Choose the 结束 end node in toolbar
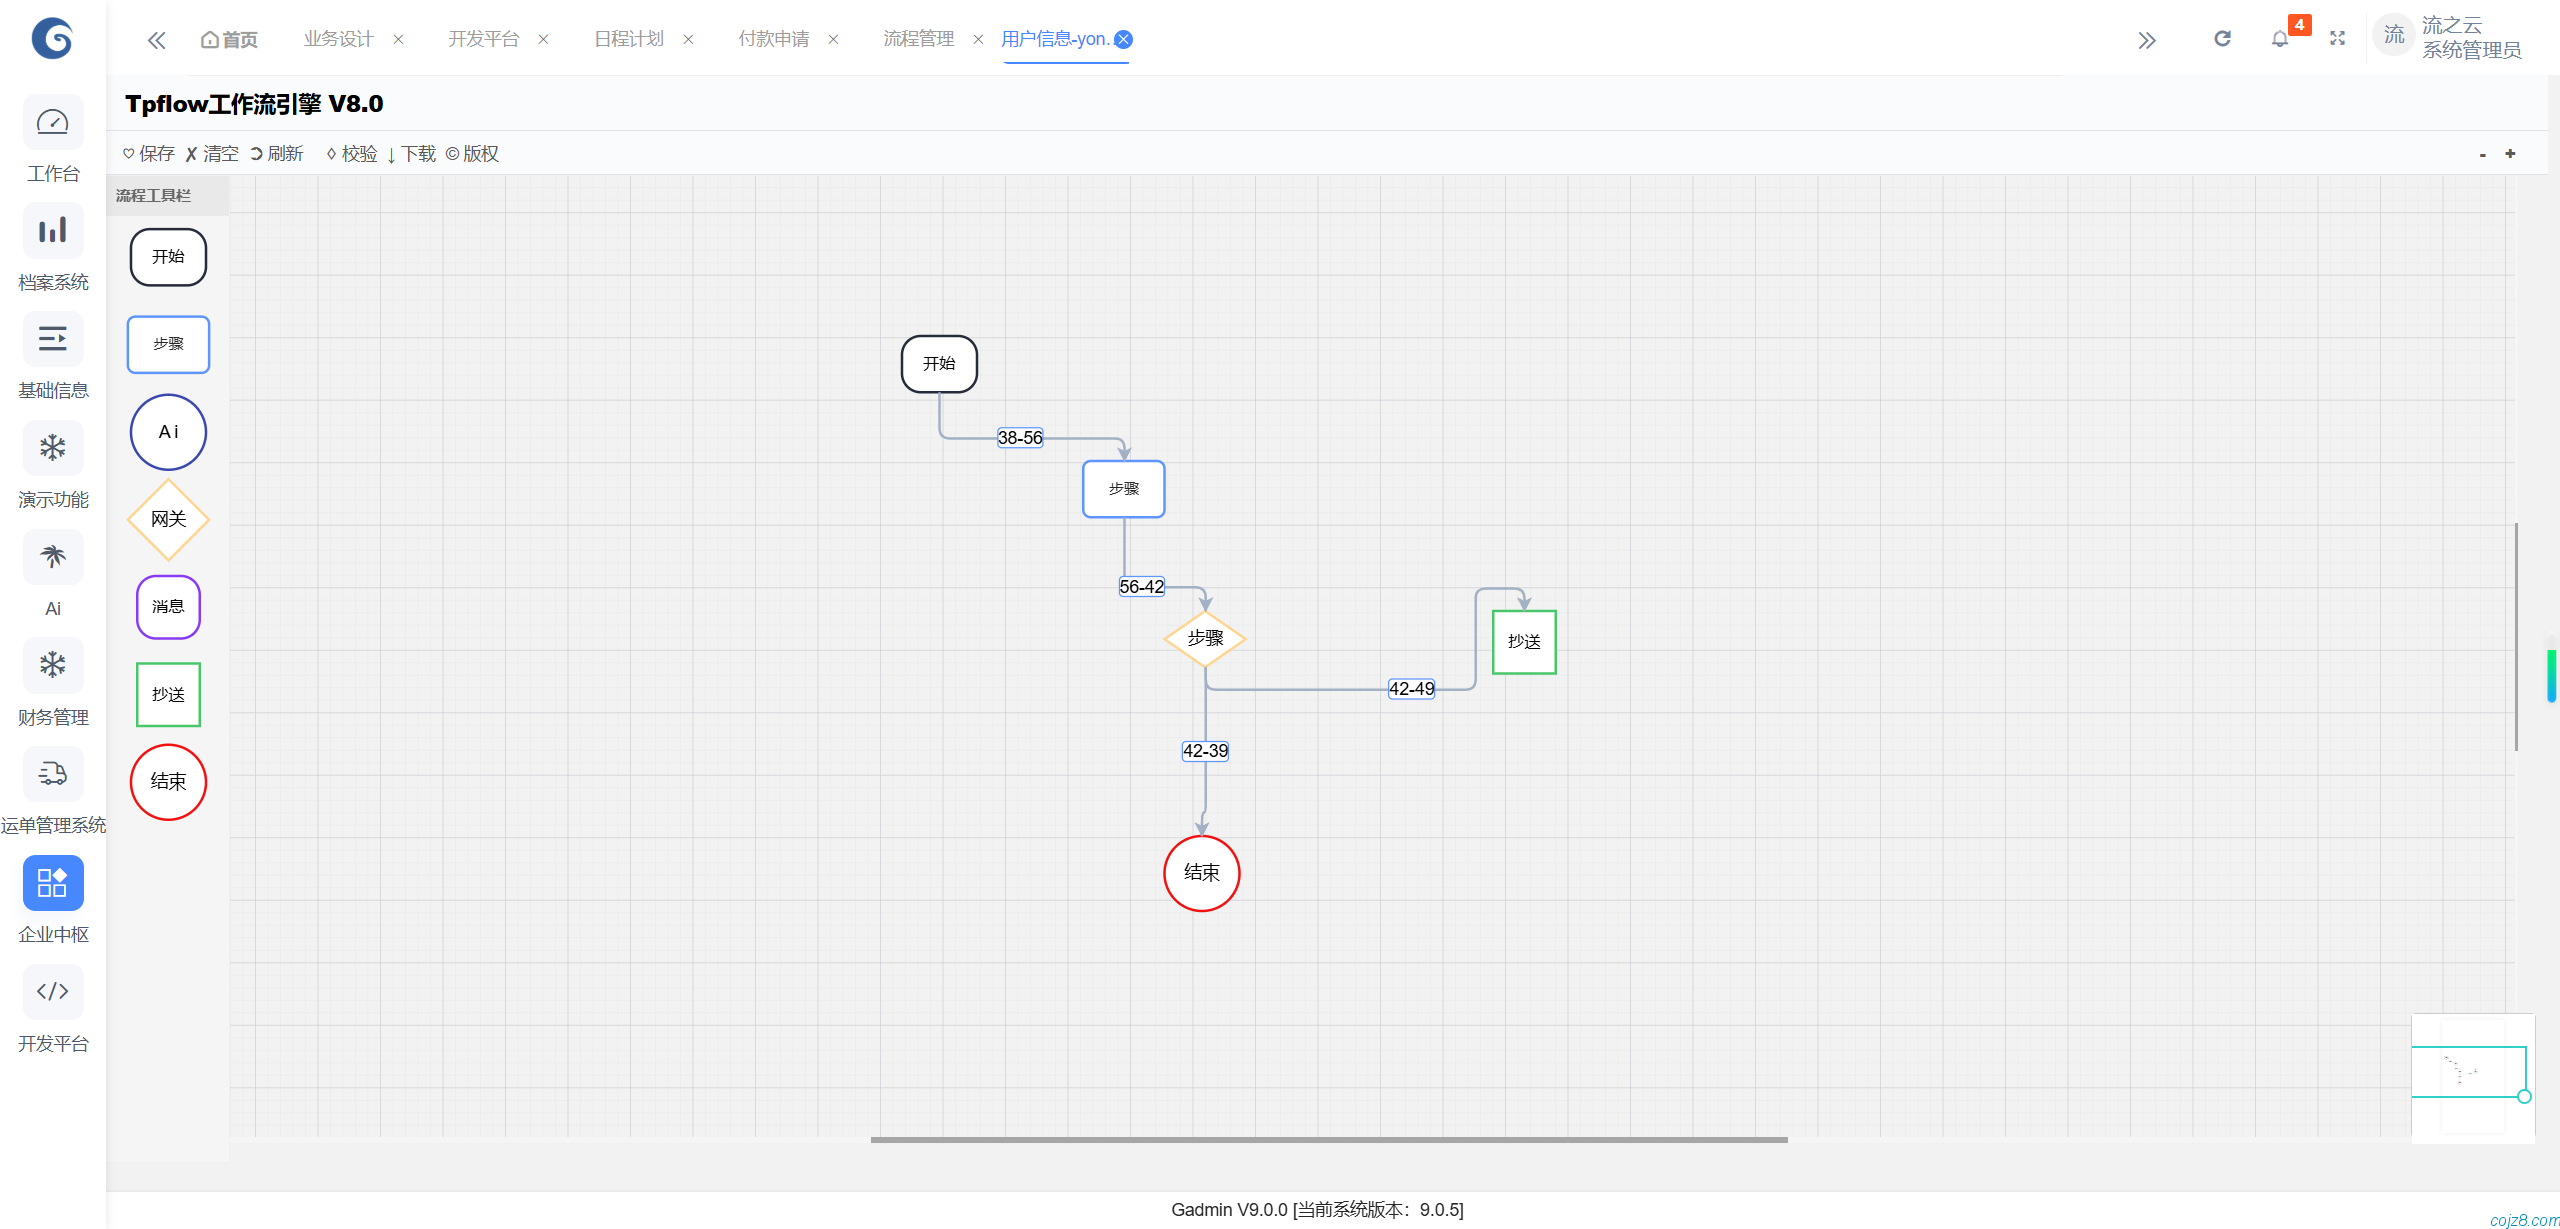This screenshot has width=2560, height=1229. pos(168,782)
